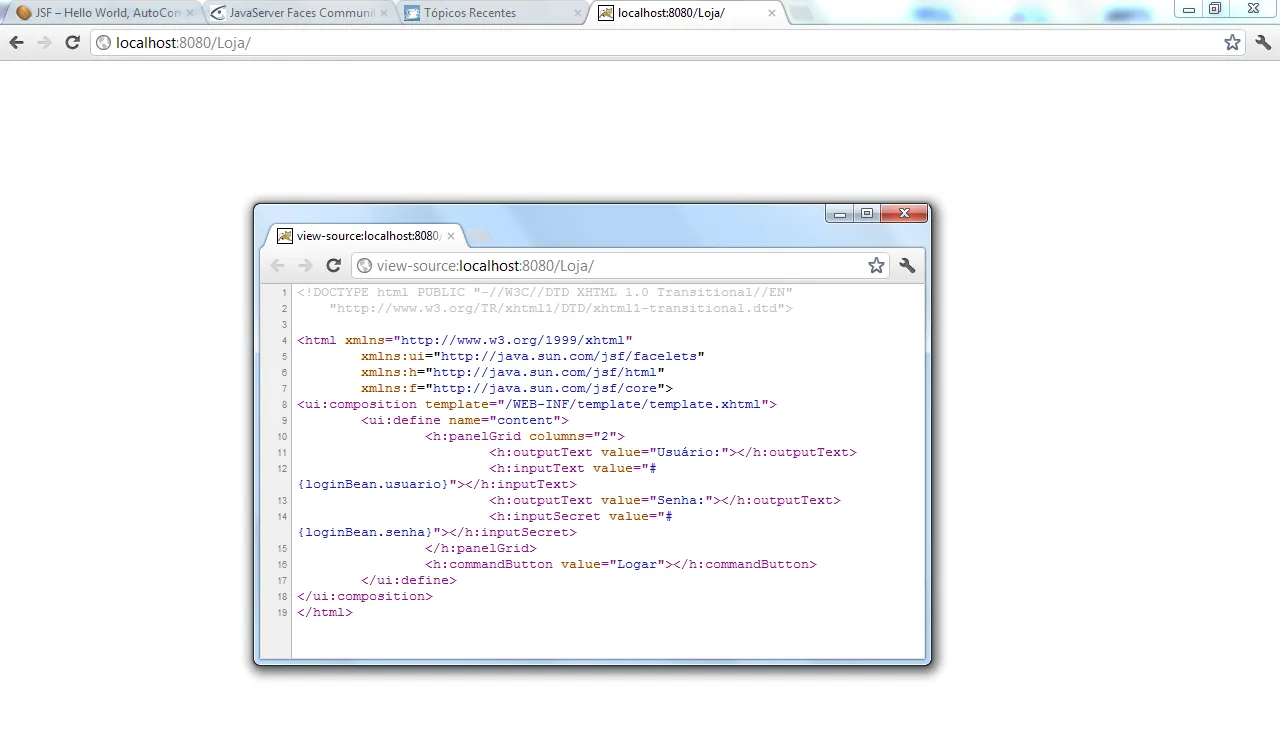Bookmark the page with the main browser star
Screen dimensions: 1280x754
tap(1232, 42)
